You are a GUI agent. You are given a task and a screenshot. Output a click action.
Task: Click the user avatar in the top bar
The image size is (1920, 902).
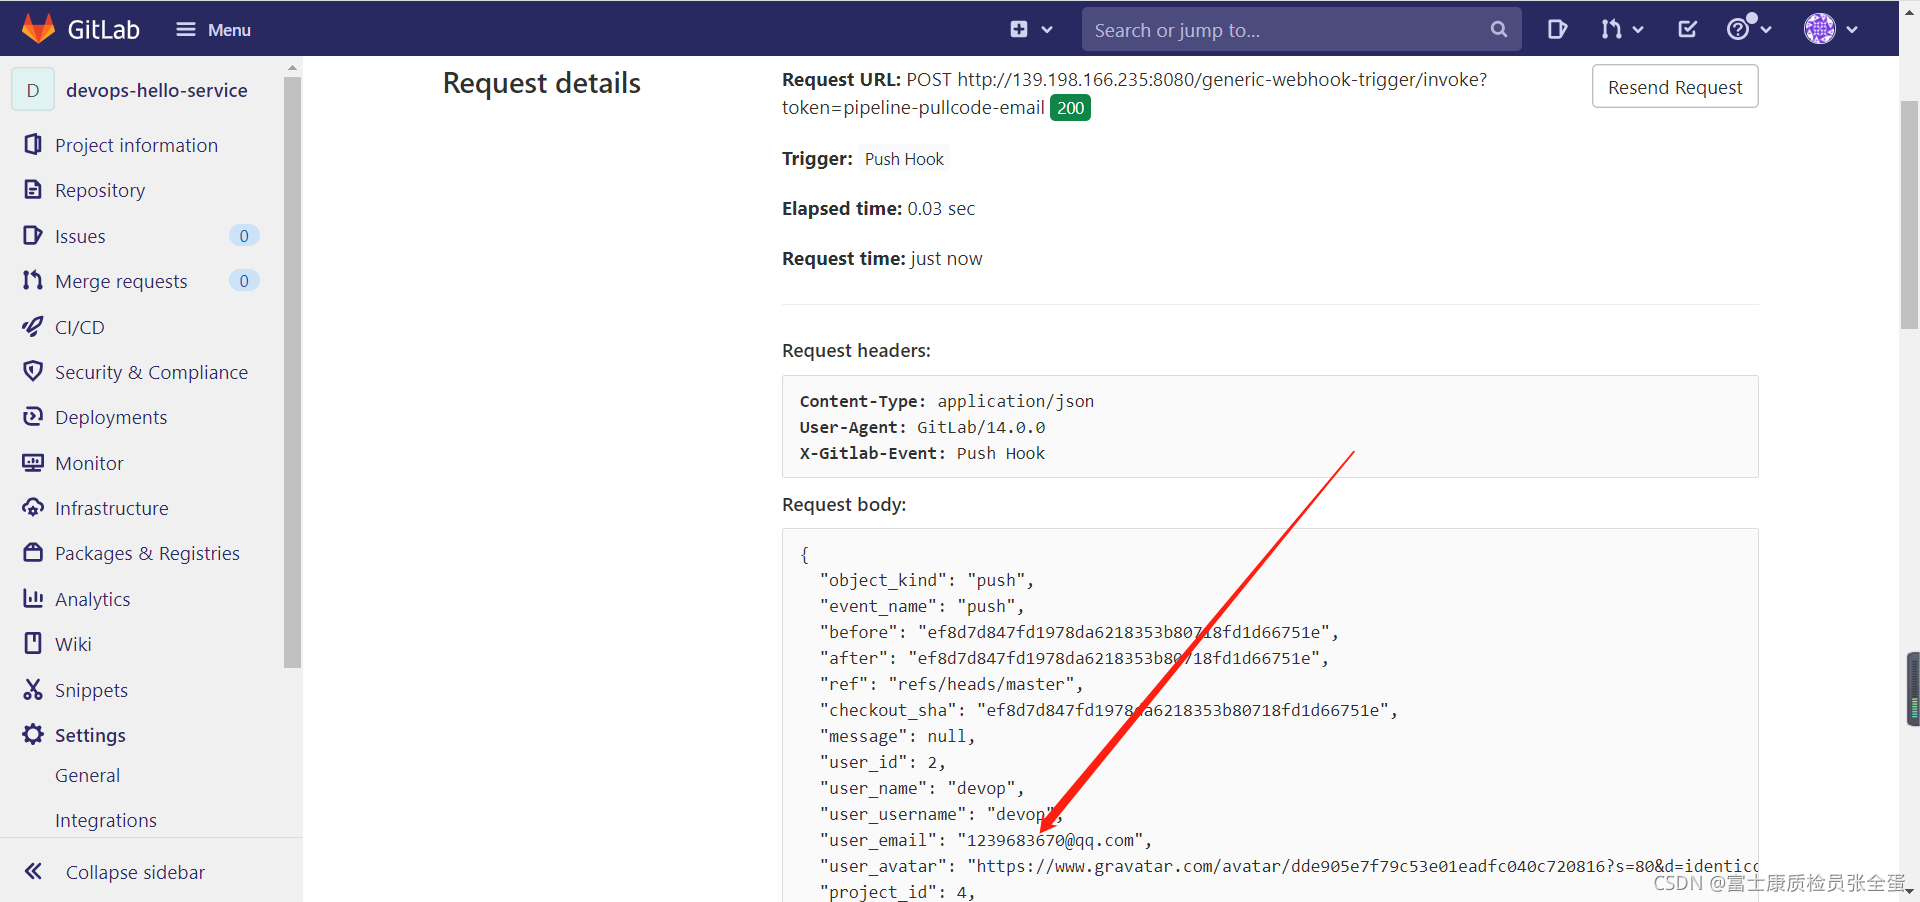point(1820,29)
